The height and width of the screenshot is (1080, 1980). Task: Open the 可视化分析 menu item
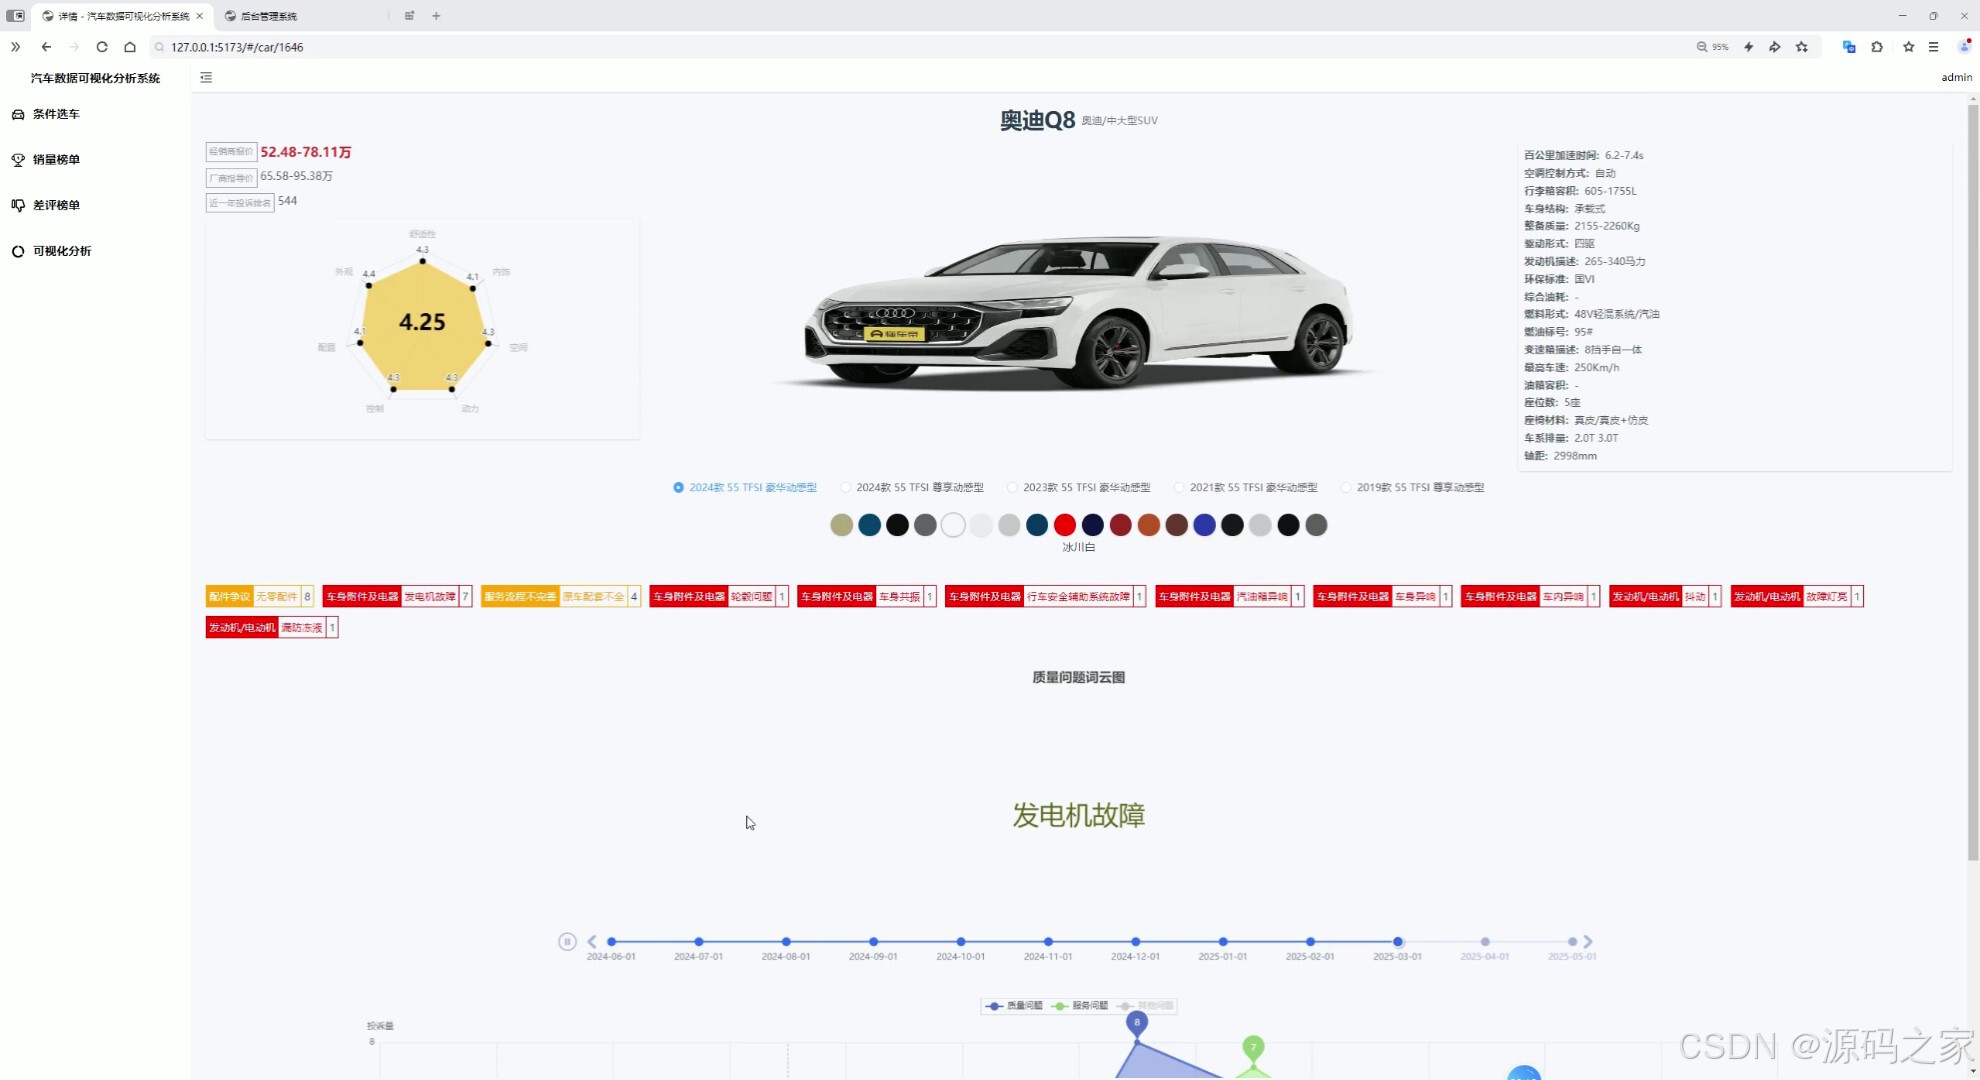(62, 251)
